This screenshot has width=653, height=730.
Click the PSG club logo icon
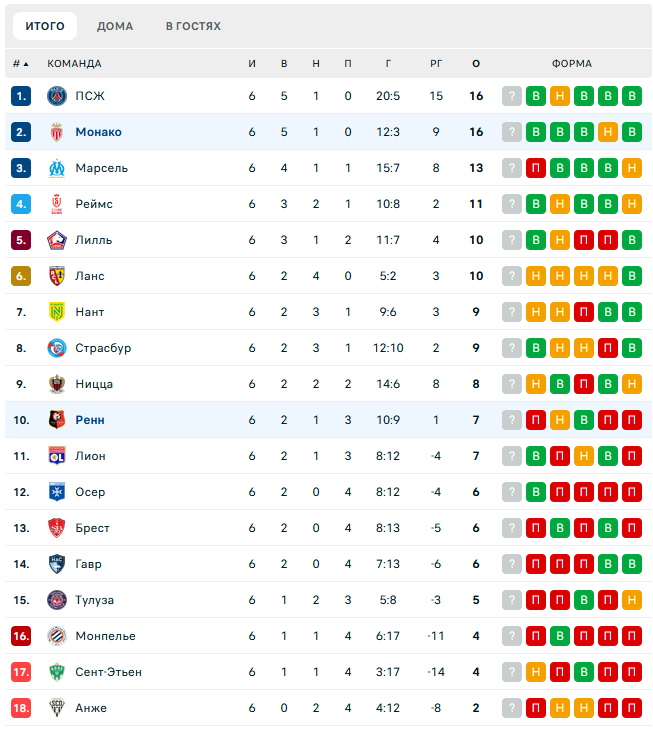tap(56, 96)
